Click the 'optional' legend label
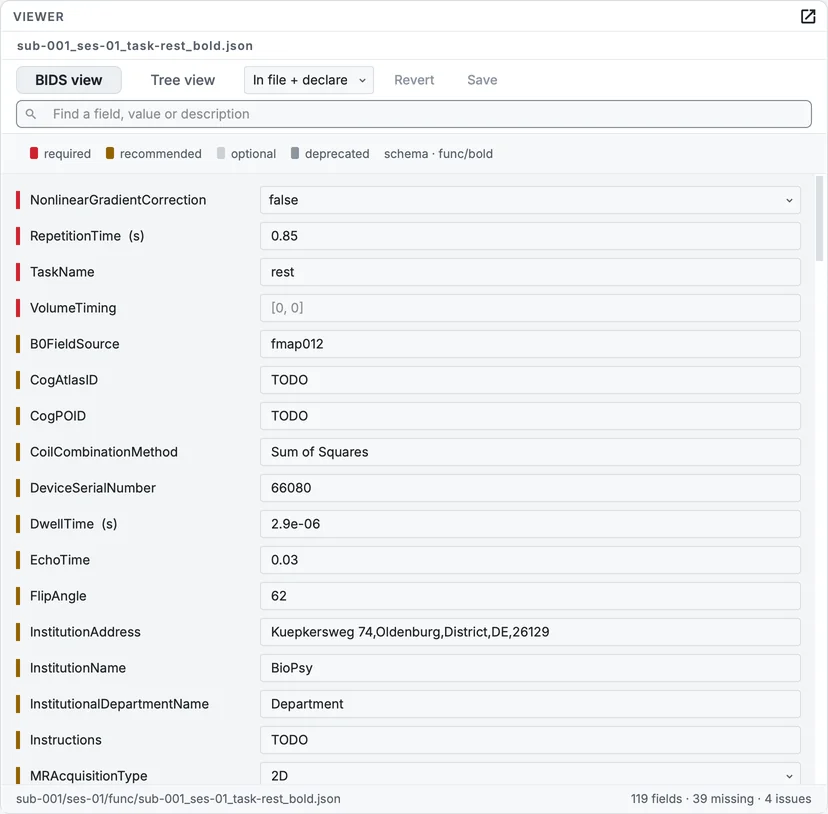 (253, 154)
